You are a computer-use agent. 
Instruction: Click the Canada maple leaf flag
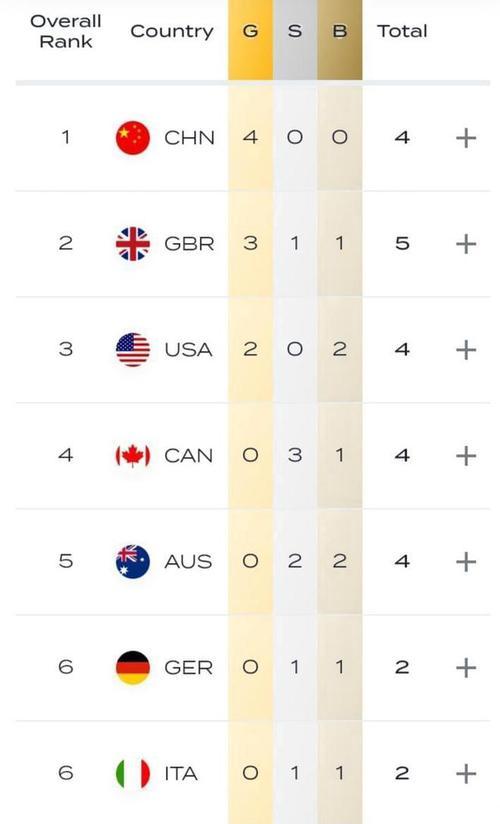coord(132,456)
